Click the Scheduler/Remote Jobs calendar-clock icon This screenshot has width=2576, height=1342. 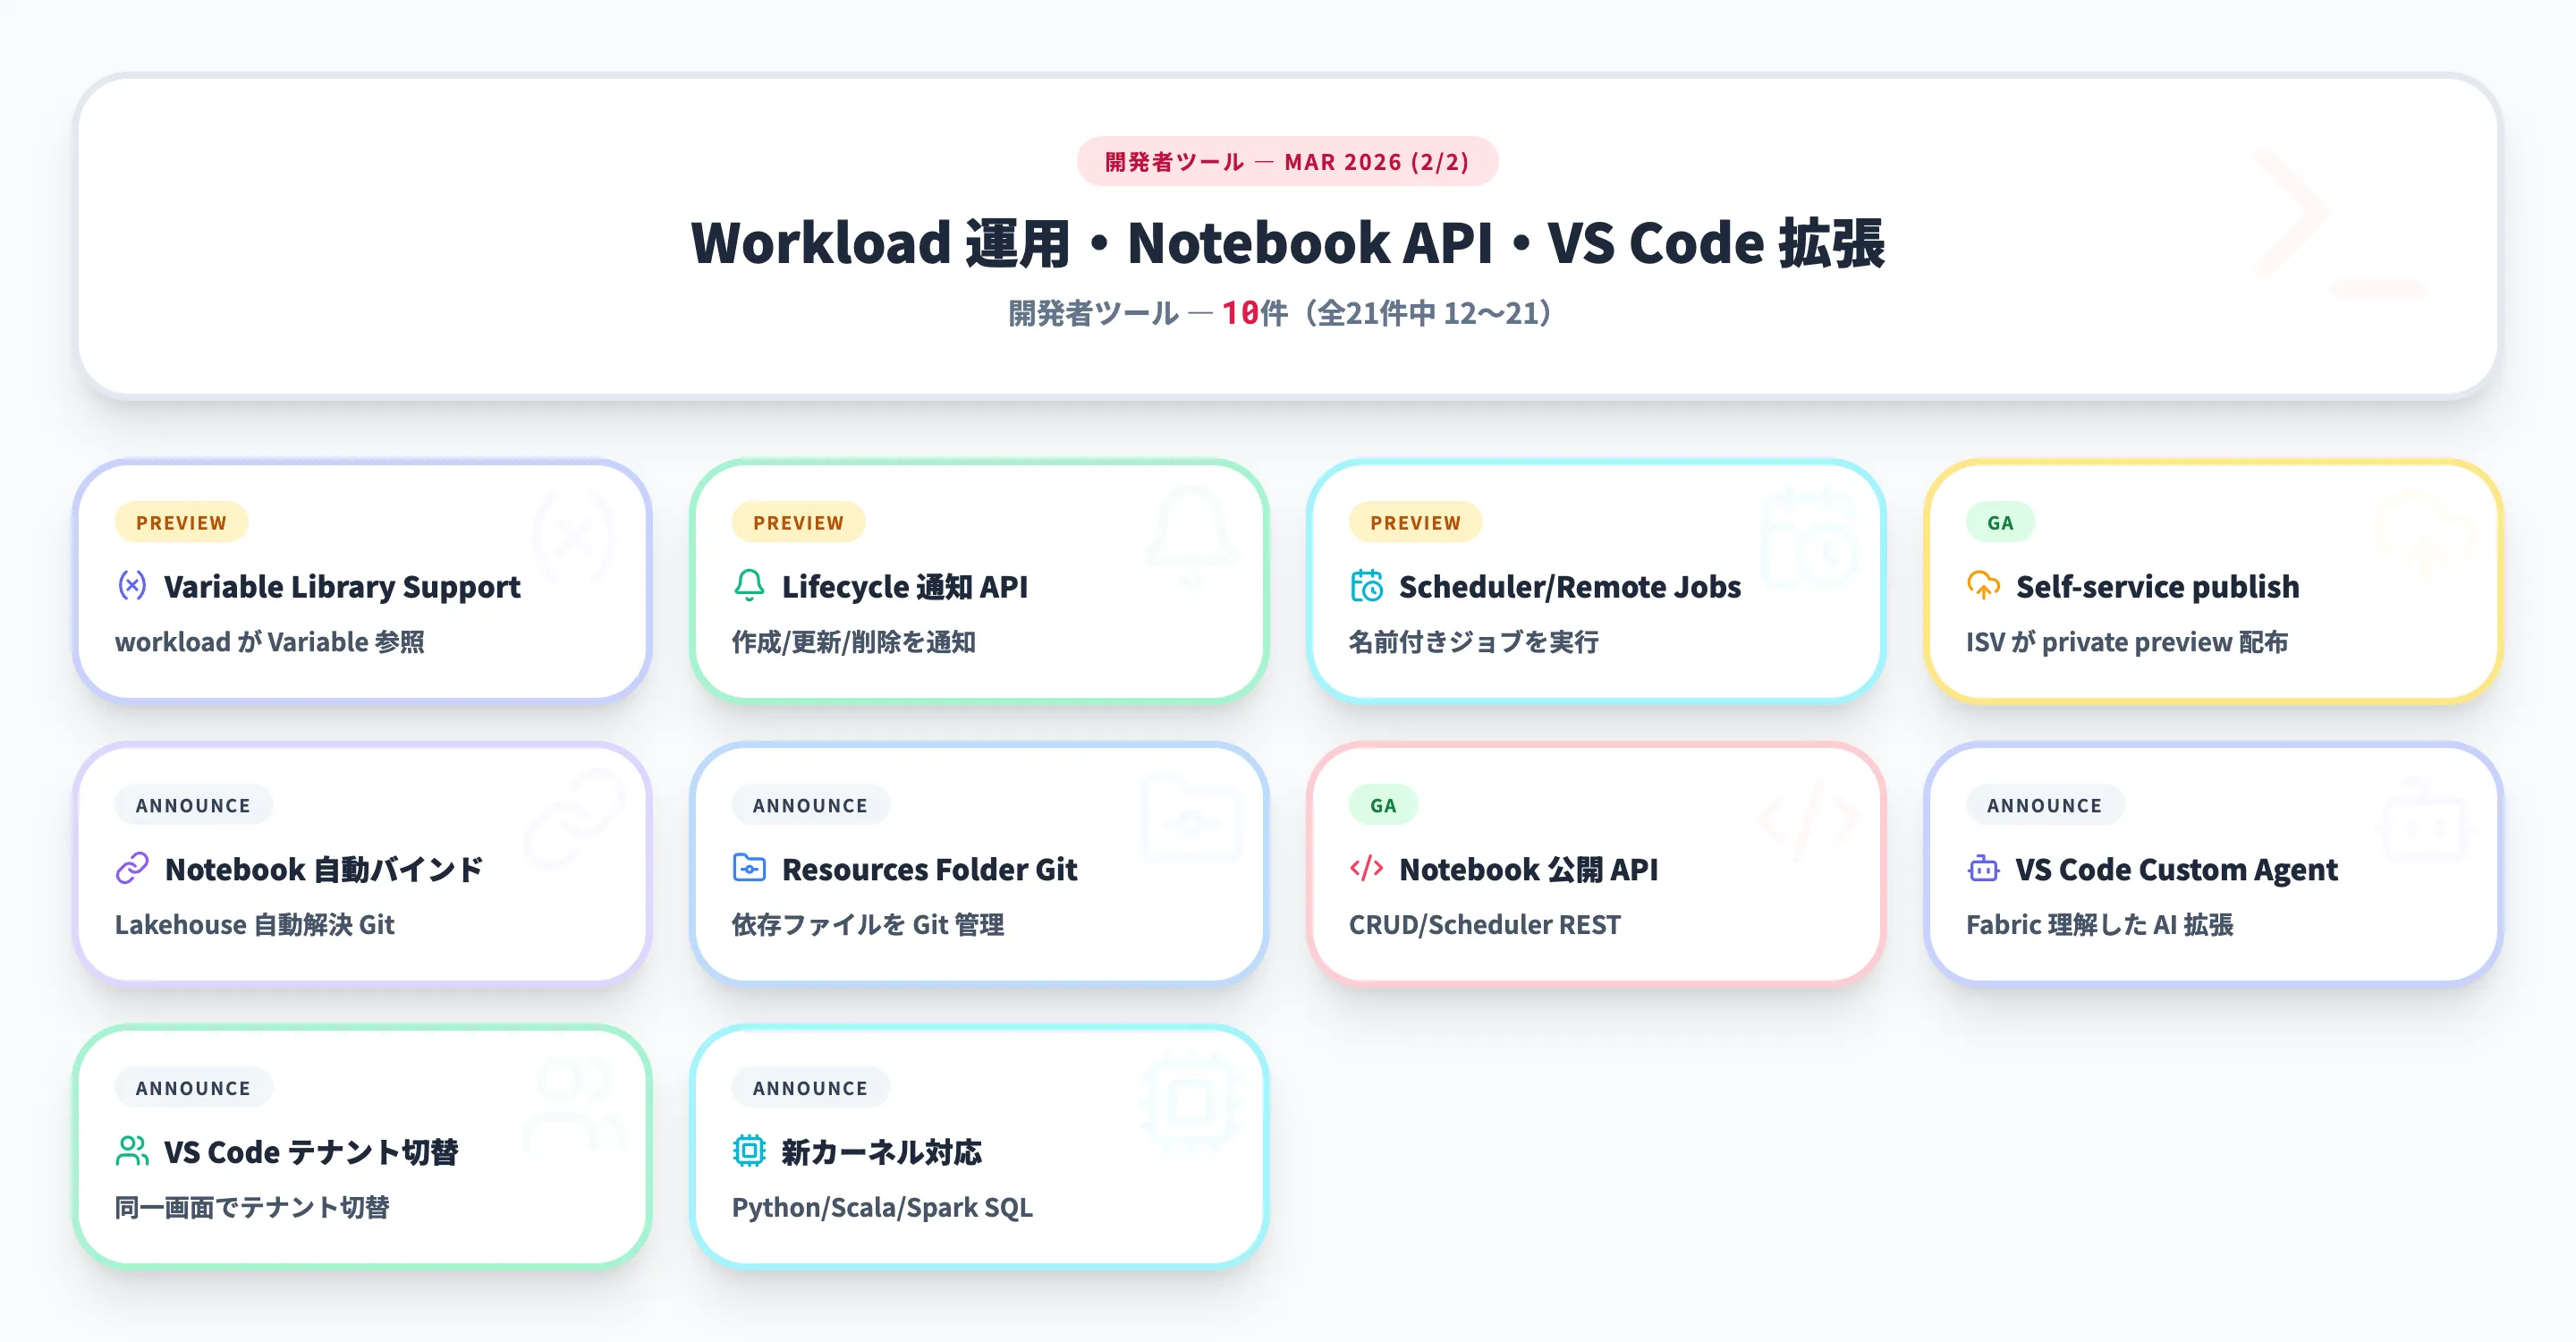[x=1366, y=585]
